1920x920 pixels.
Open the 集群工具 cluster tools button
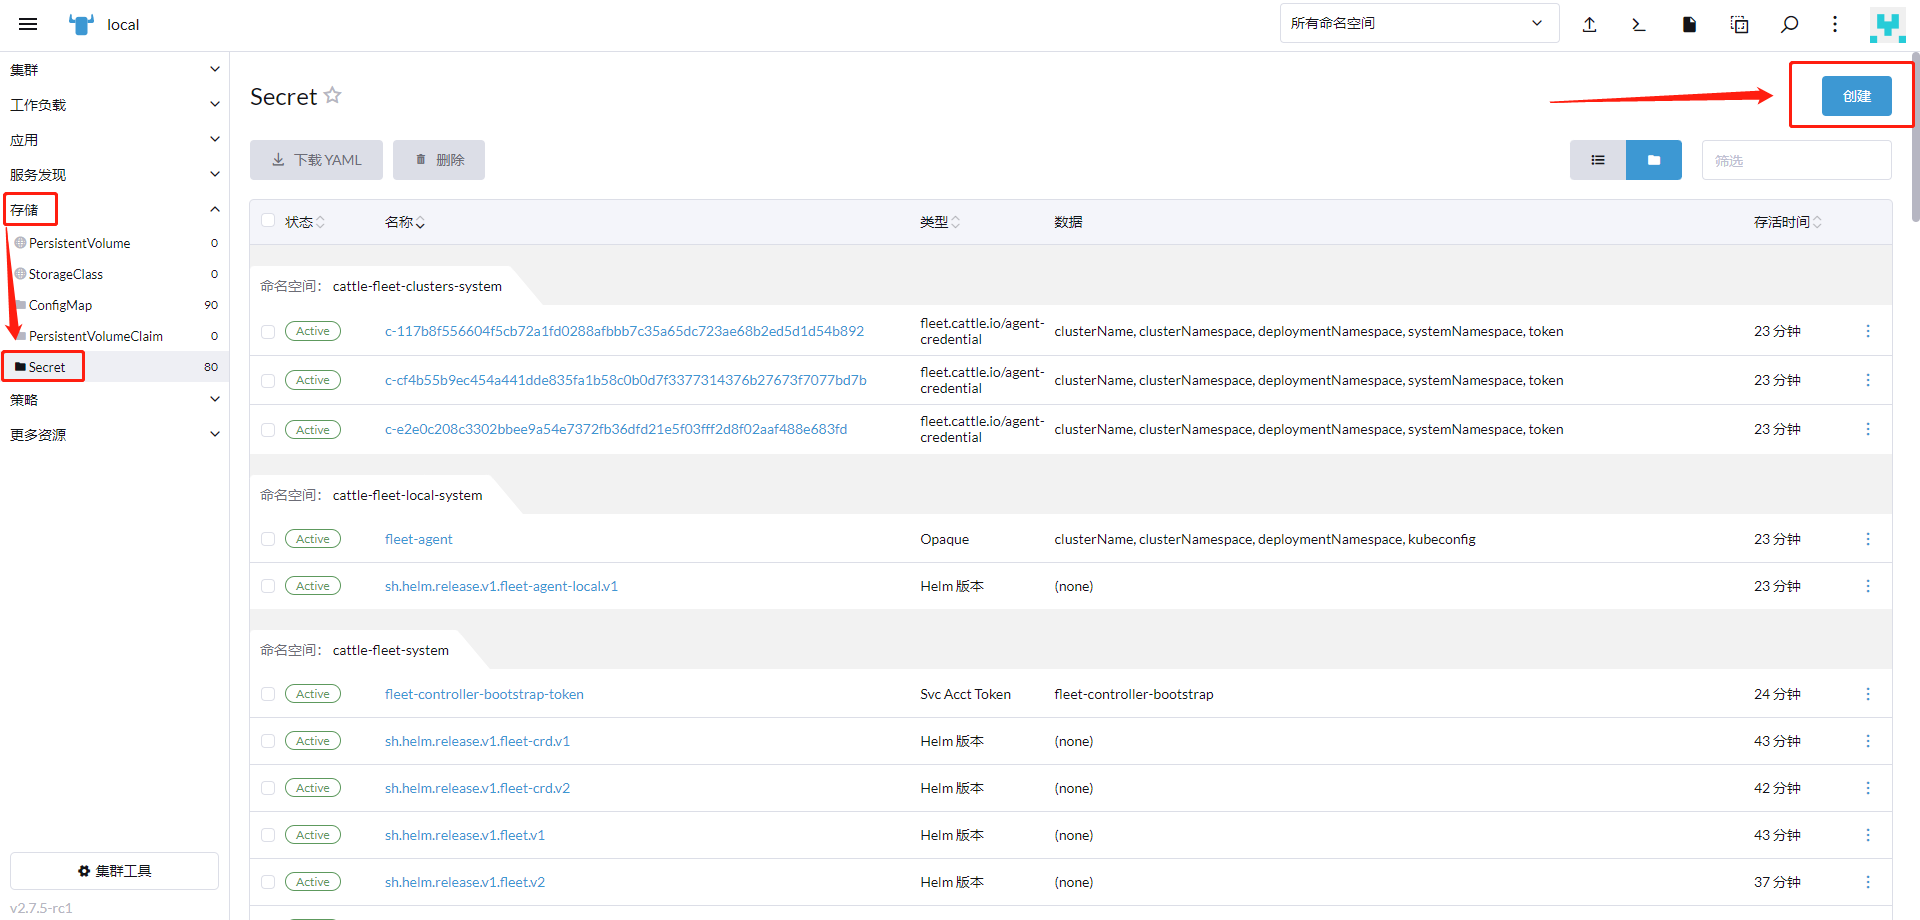114,871
